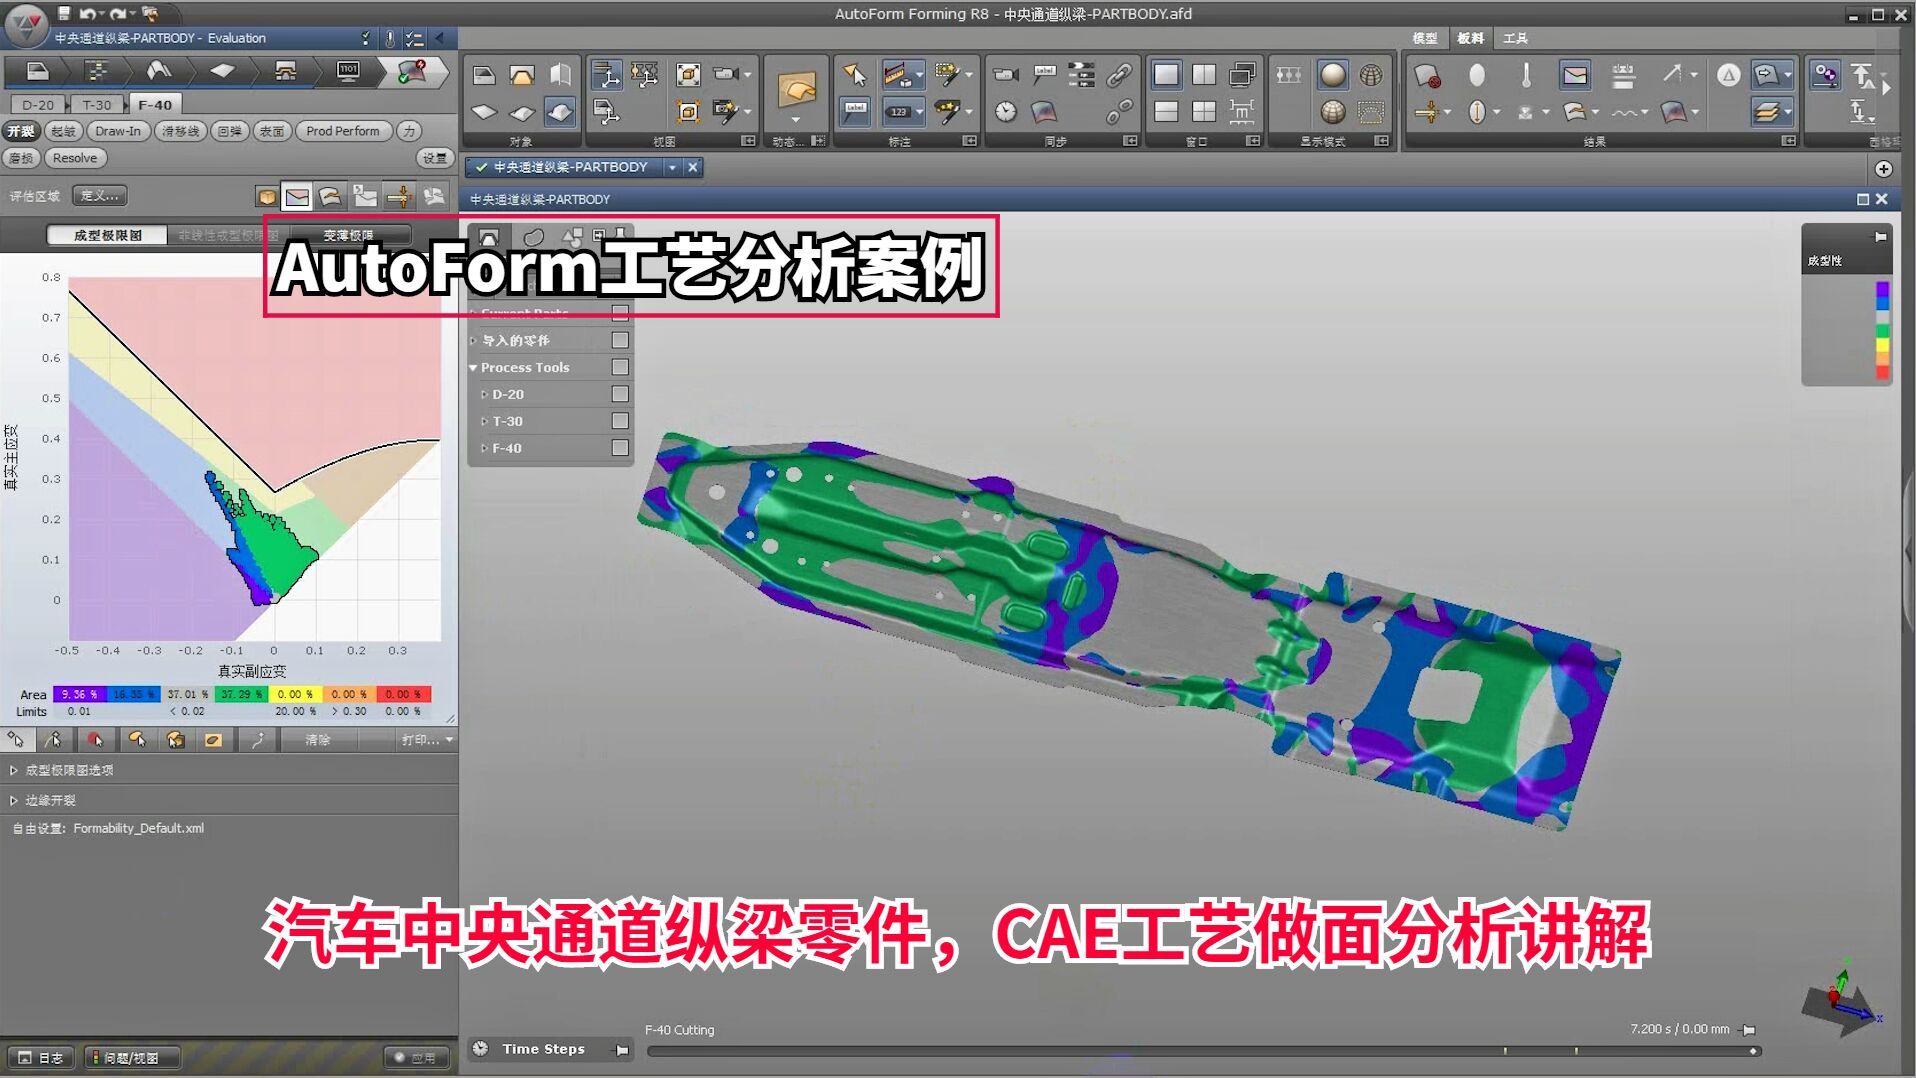Click the formability envelope icon in results group
1916x1078 pixels.
(1575, 75)
